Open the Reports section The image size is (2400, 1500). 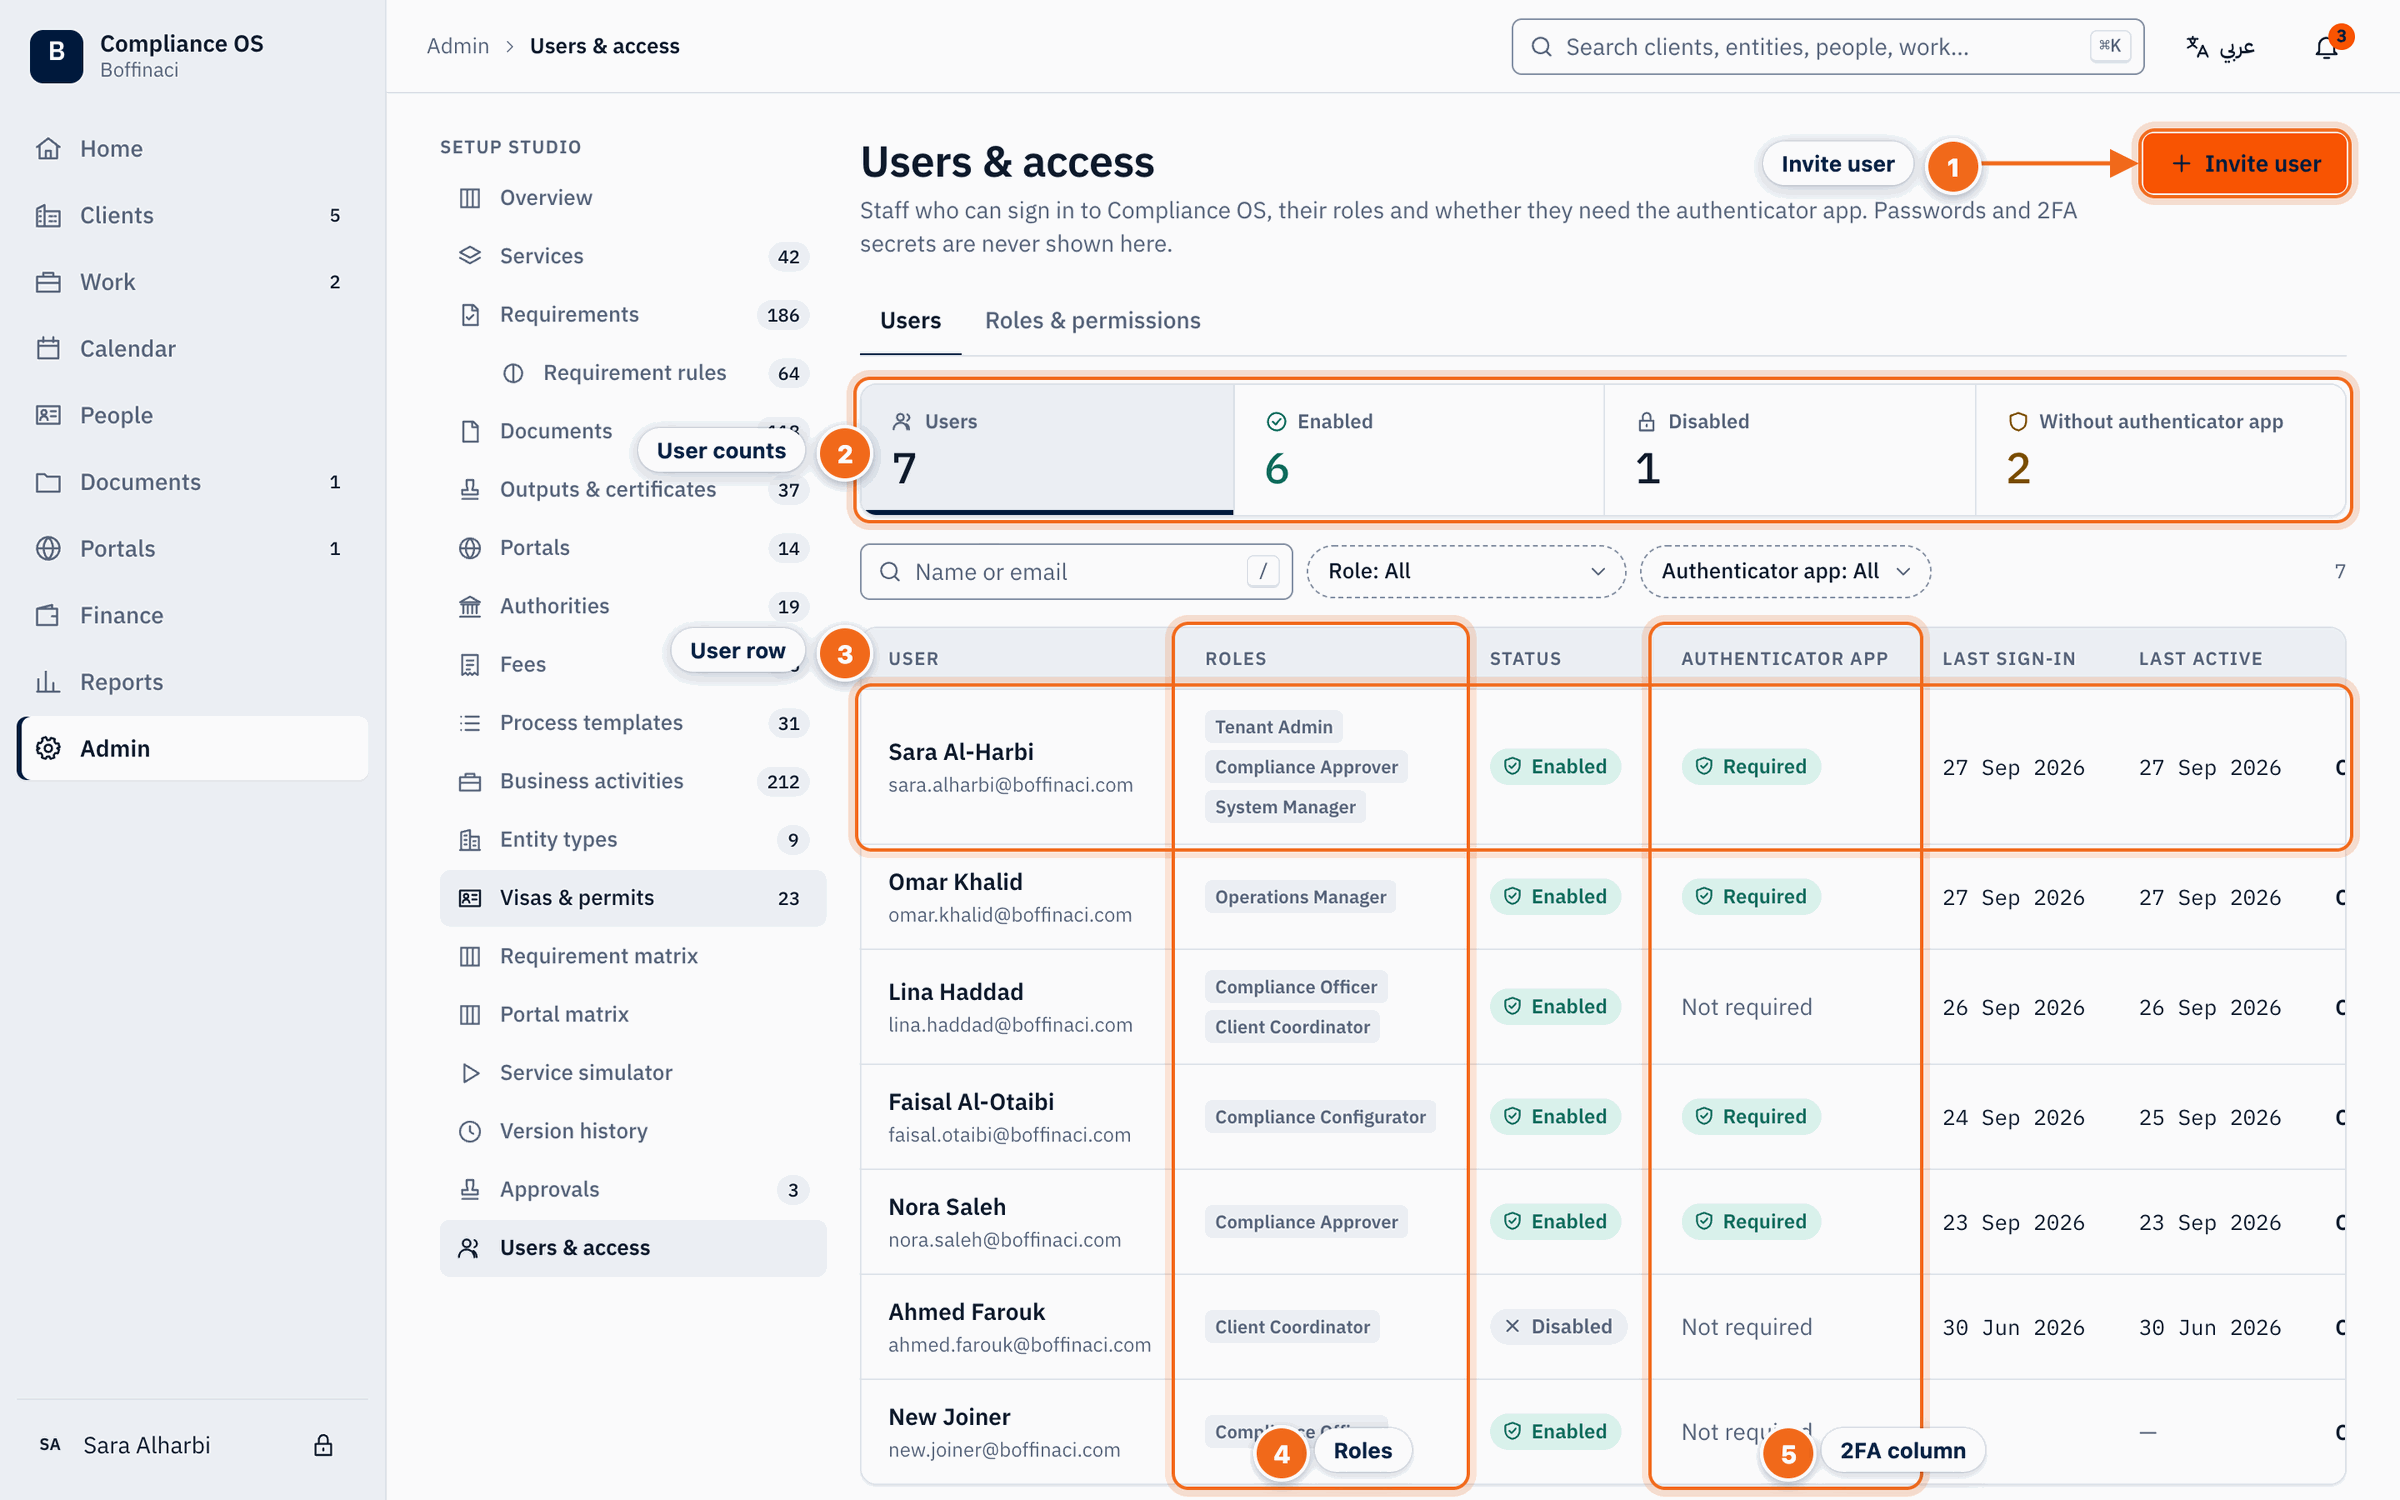[x=193, y=682]
